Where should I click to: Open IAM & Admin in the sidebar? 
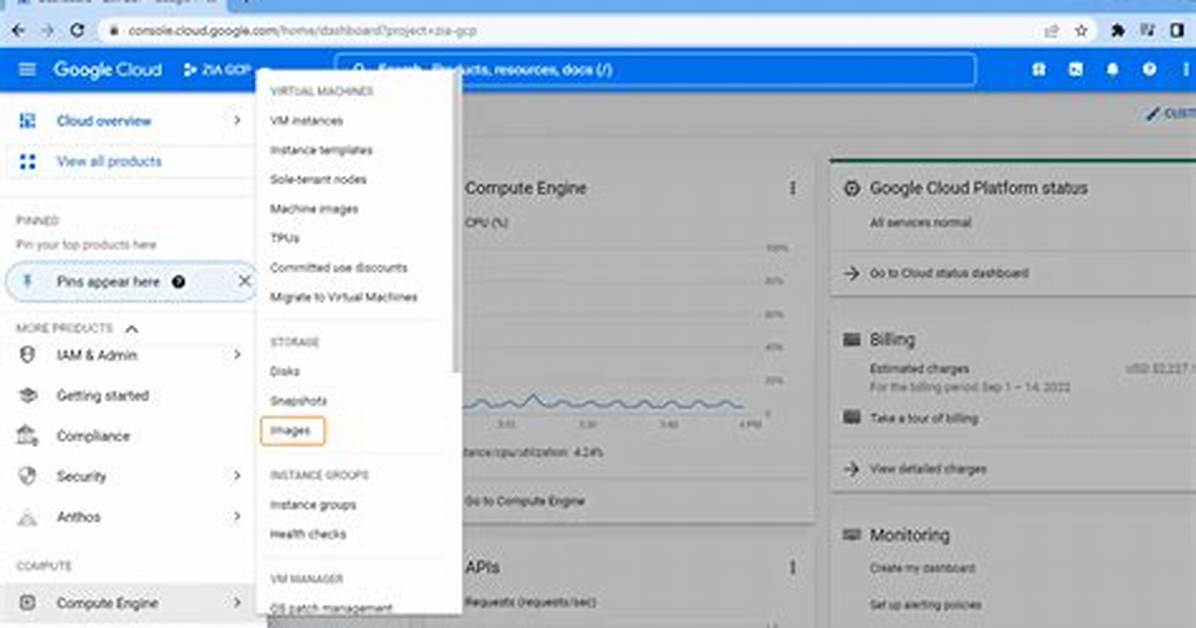pyautogui.click(x=97, y=355)
